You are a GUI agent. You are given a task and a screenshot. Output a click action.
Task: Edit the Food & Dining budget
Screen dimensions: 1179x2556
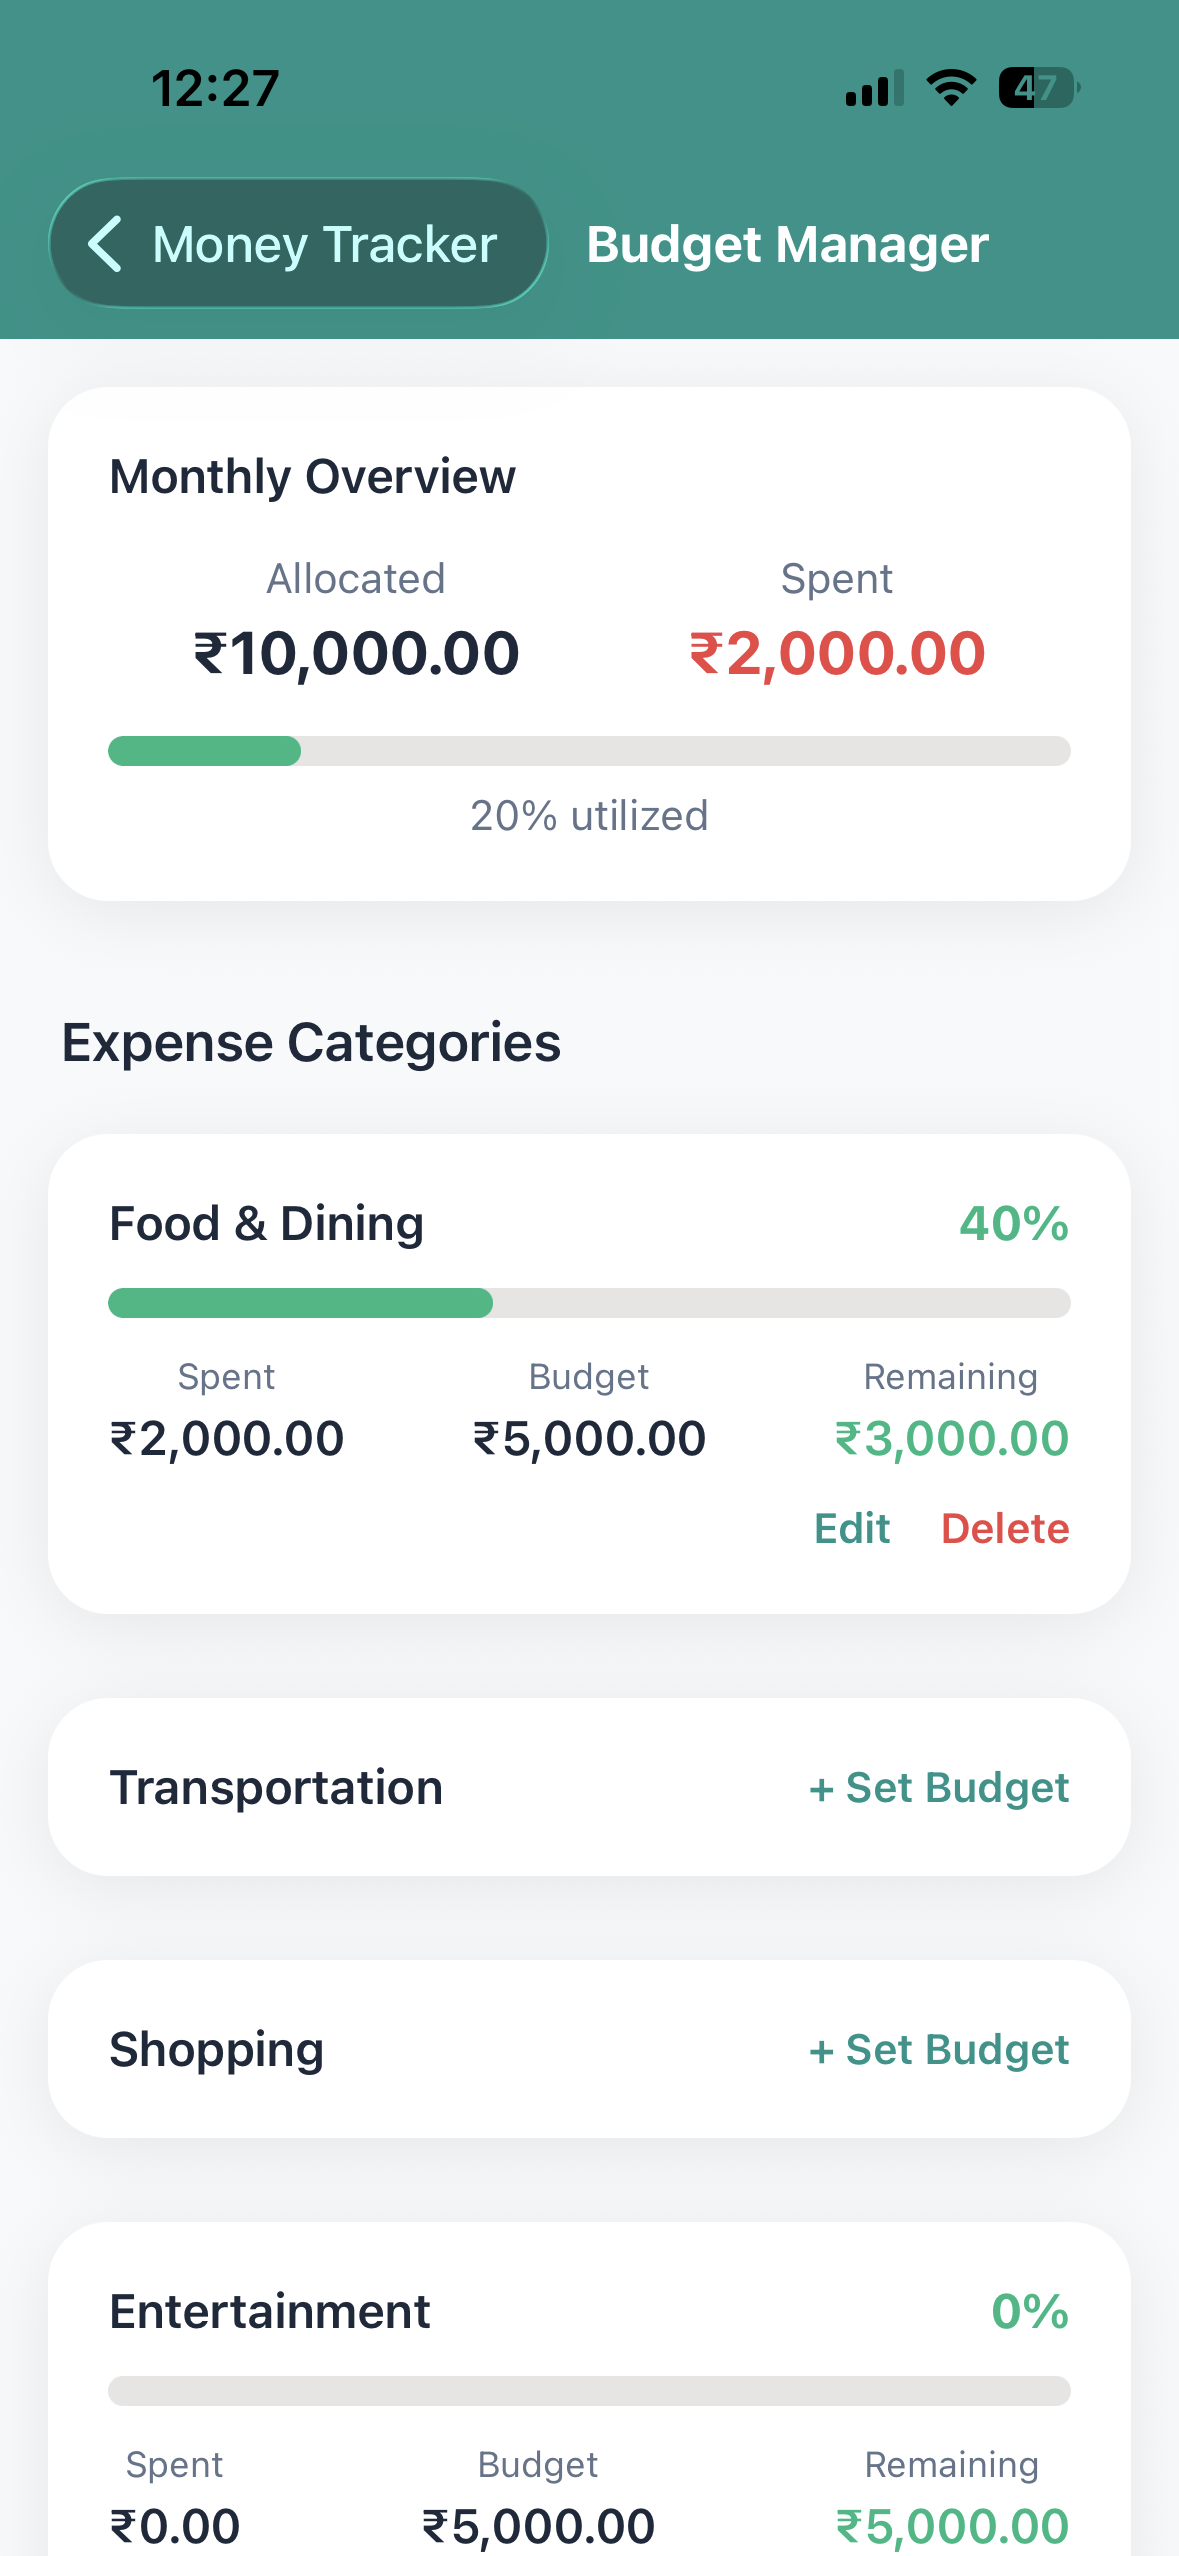pyautogui.click(x=851, y=1529)
